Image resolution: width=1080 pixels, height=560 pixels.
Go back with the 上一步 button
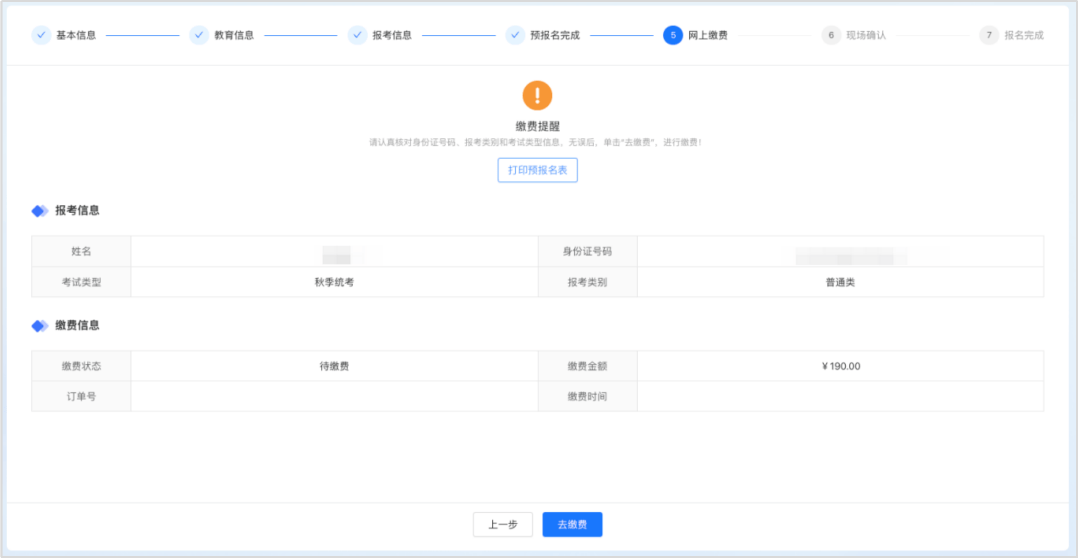pyautogui.click(x=502, y=525)
